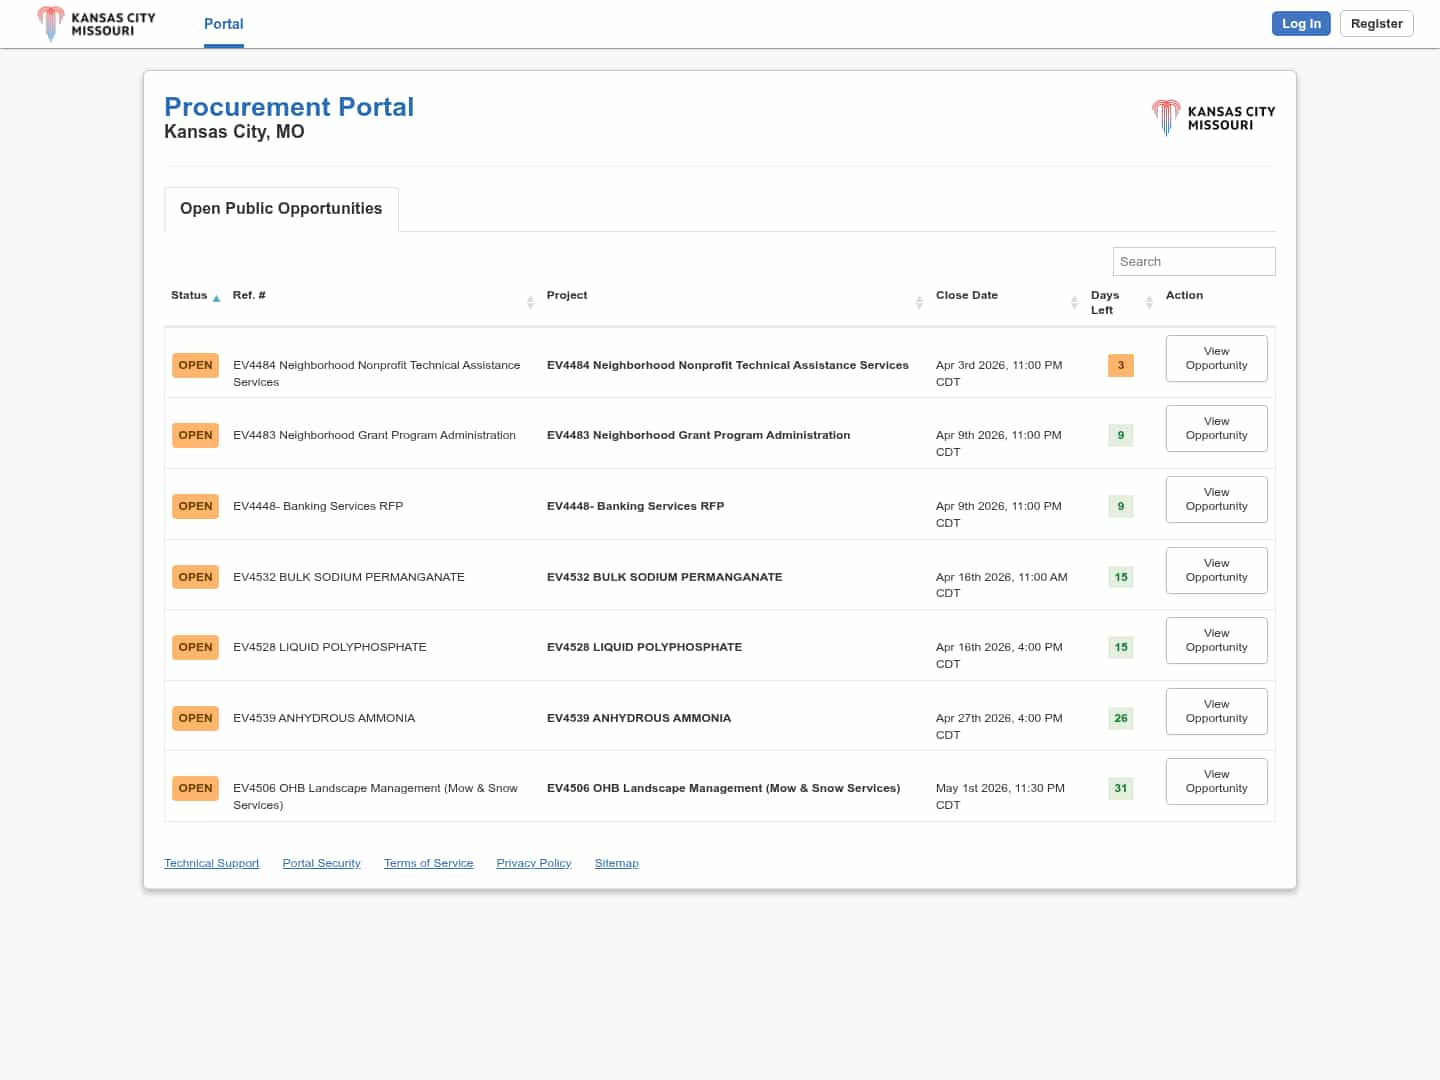1440x1080 pixels.
Task: Open the Portal navigation tab
Action: (223, 24)
